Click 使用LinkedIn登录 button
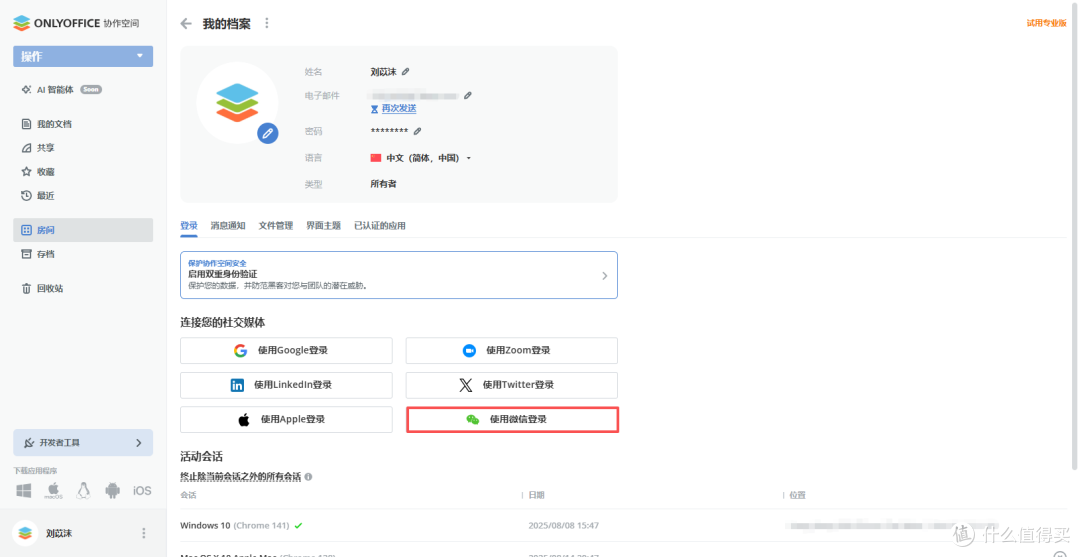Viewport: 1080px width, 557px height. coord(287,385)
